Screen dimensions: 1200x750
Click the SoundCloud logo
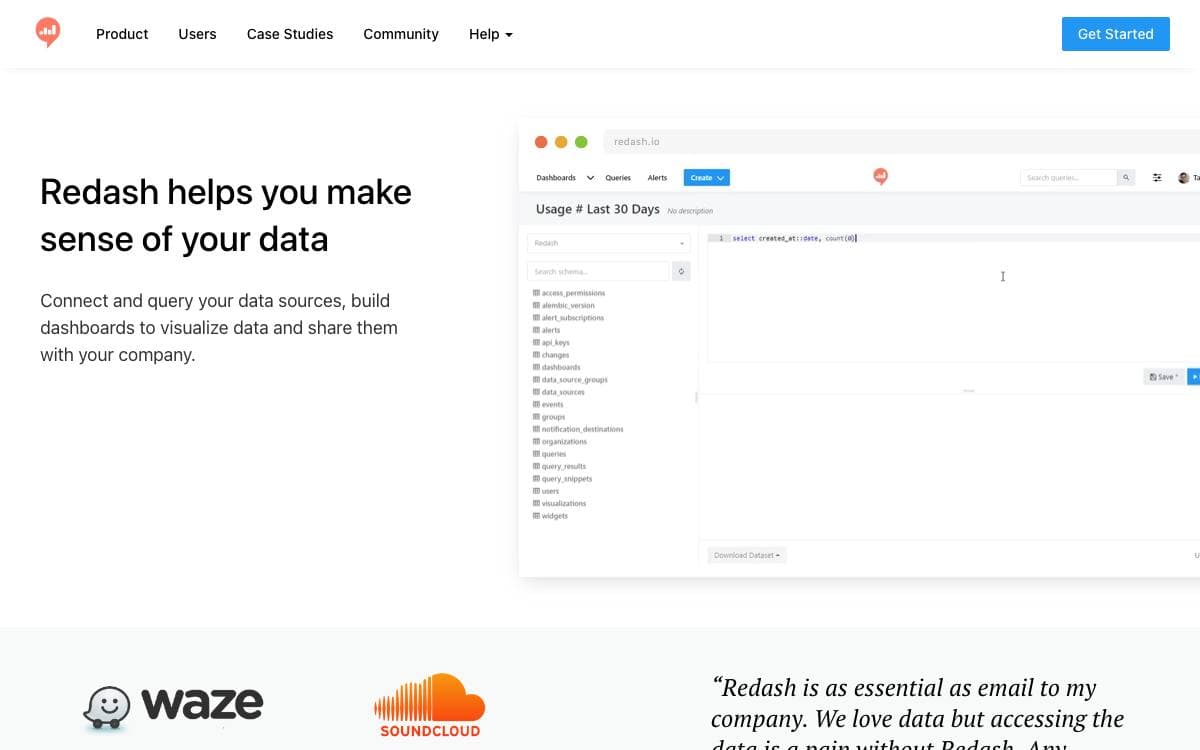click(430, 704)
